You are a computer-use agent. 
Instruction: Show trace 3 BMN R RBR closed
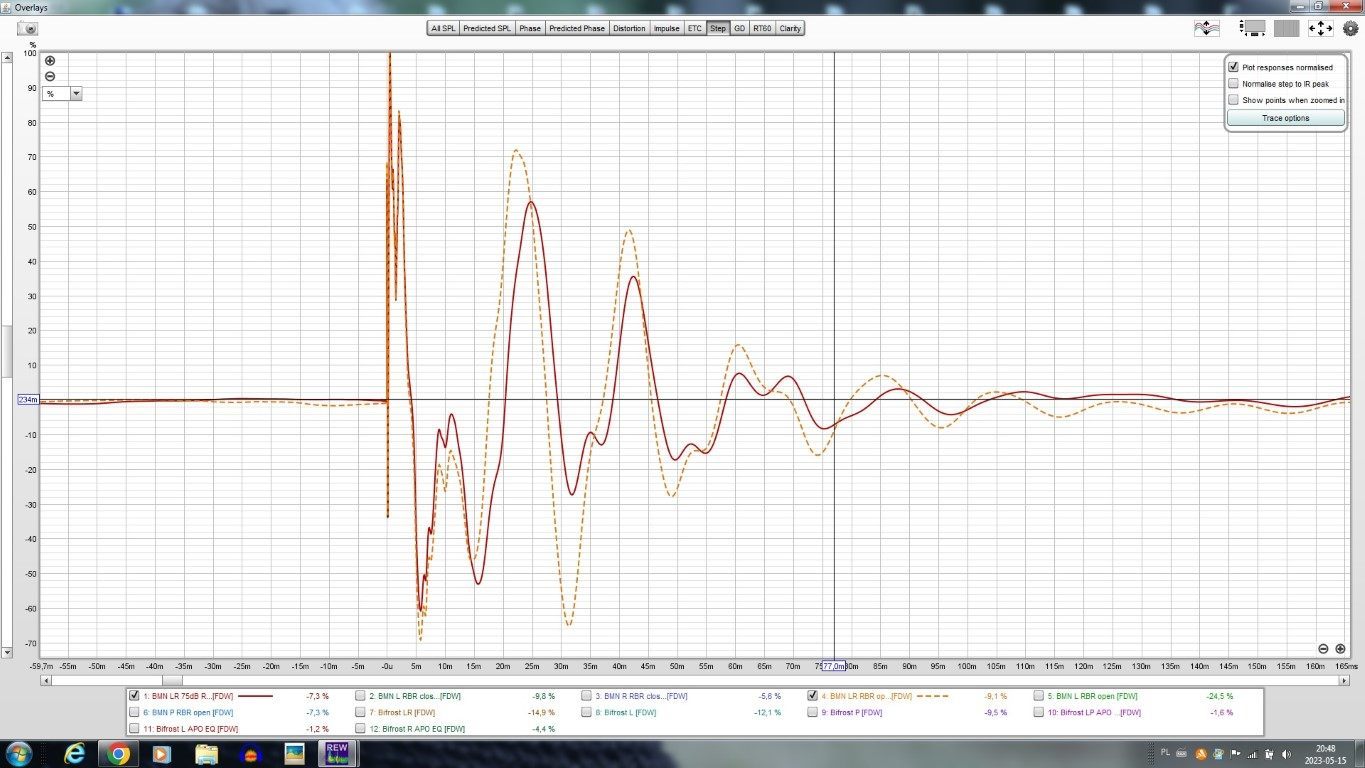(587, 695)
